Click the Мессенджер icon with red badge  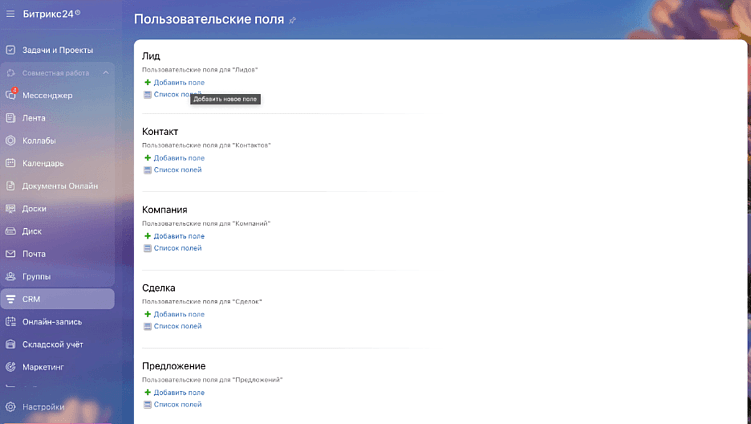(x=11, y=94)
